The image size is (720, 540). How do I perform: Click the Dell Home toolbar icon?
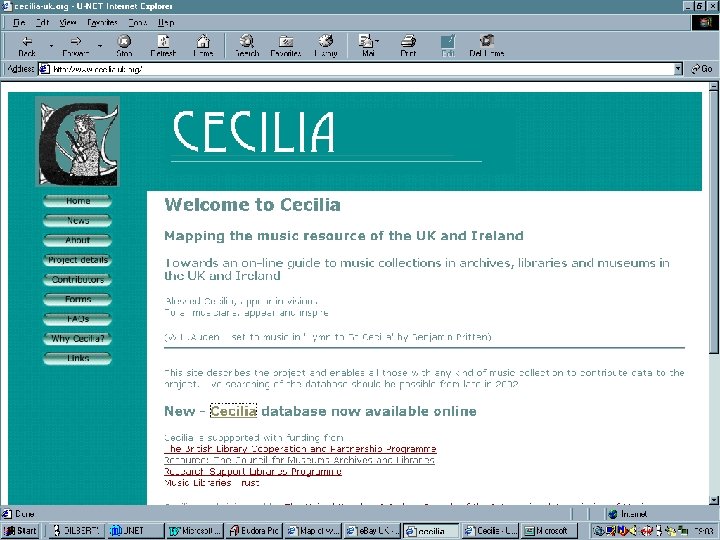487,45
